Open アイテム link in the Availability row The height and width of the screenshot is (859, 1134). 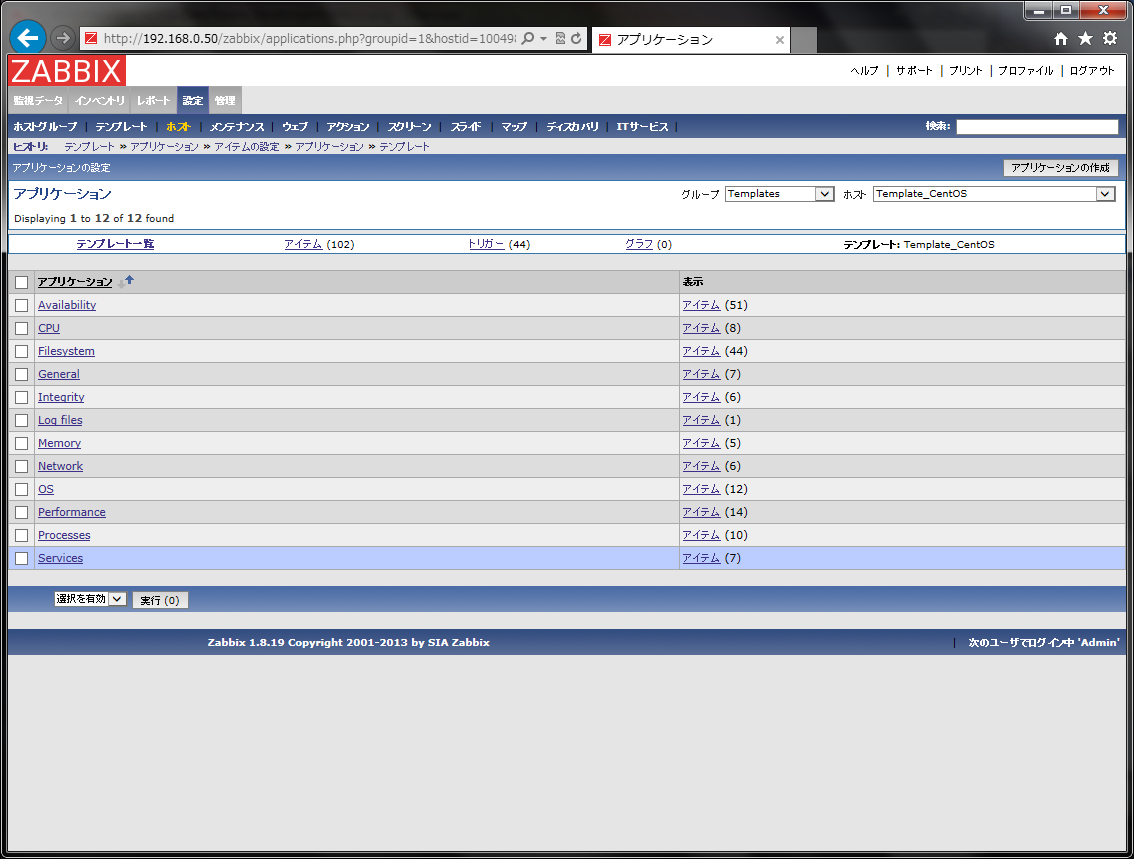coord(701,305)
